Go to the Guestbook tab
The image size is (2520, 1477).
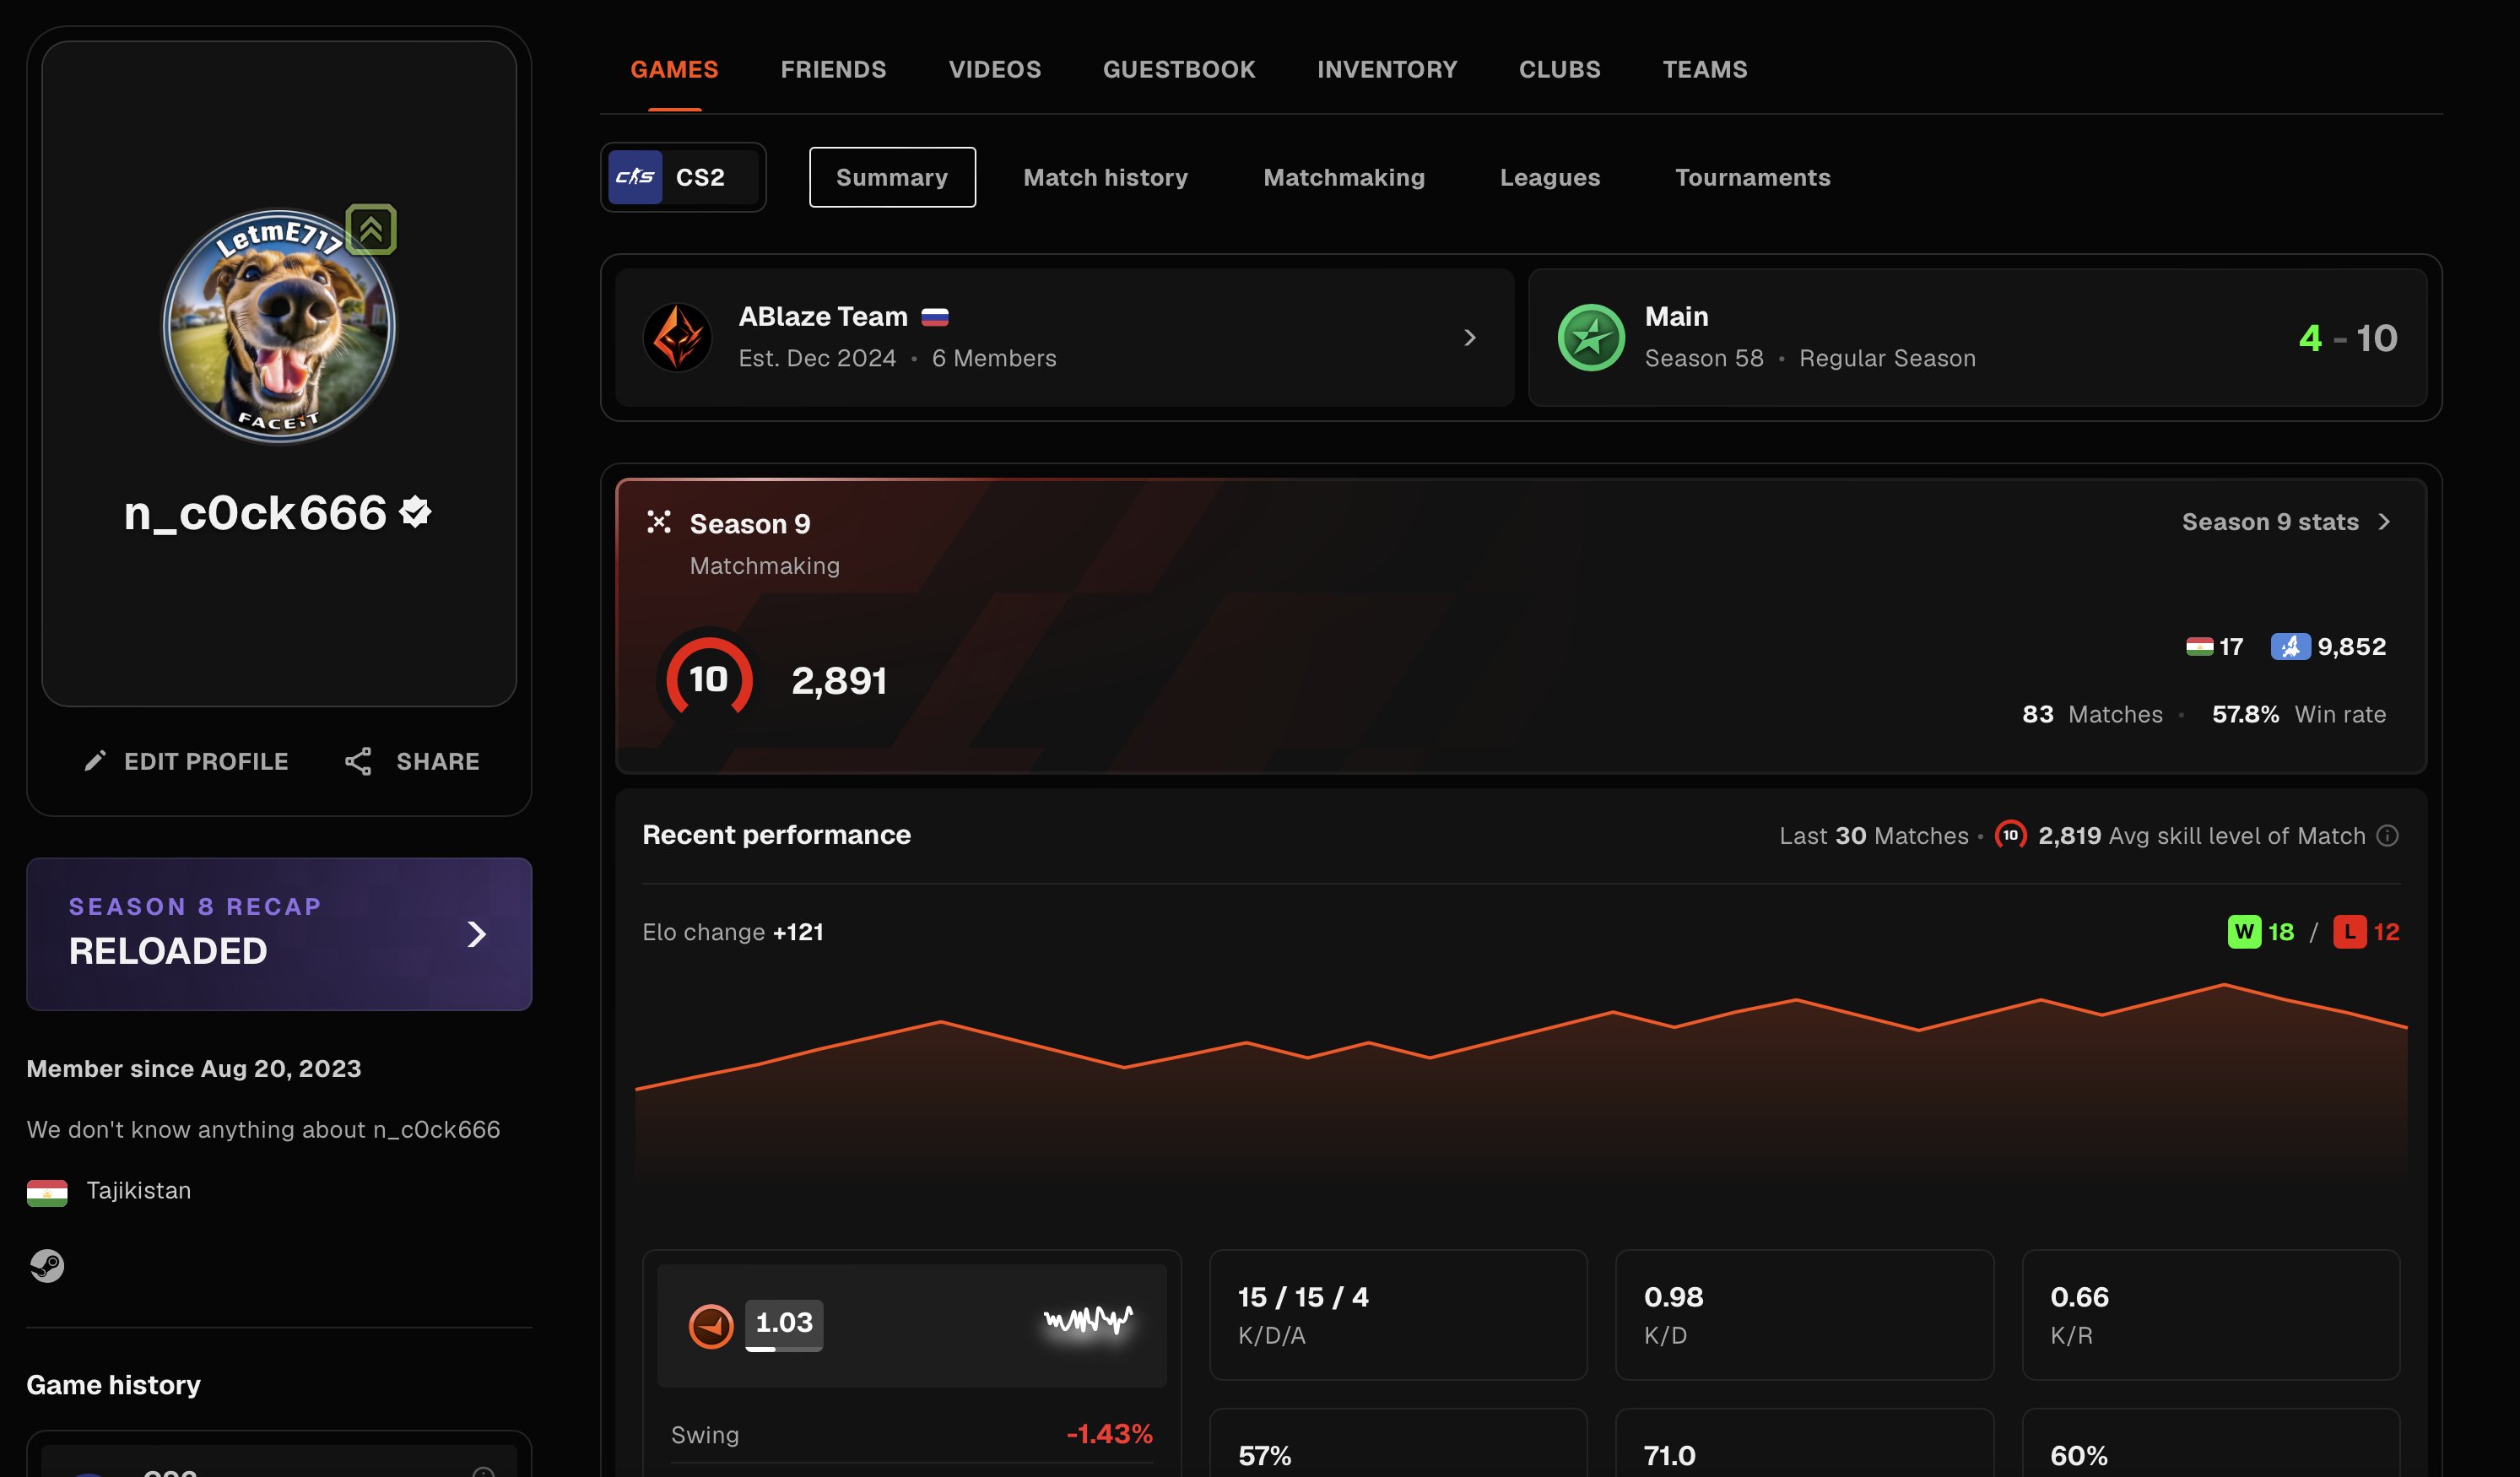click(1179, 69)
